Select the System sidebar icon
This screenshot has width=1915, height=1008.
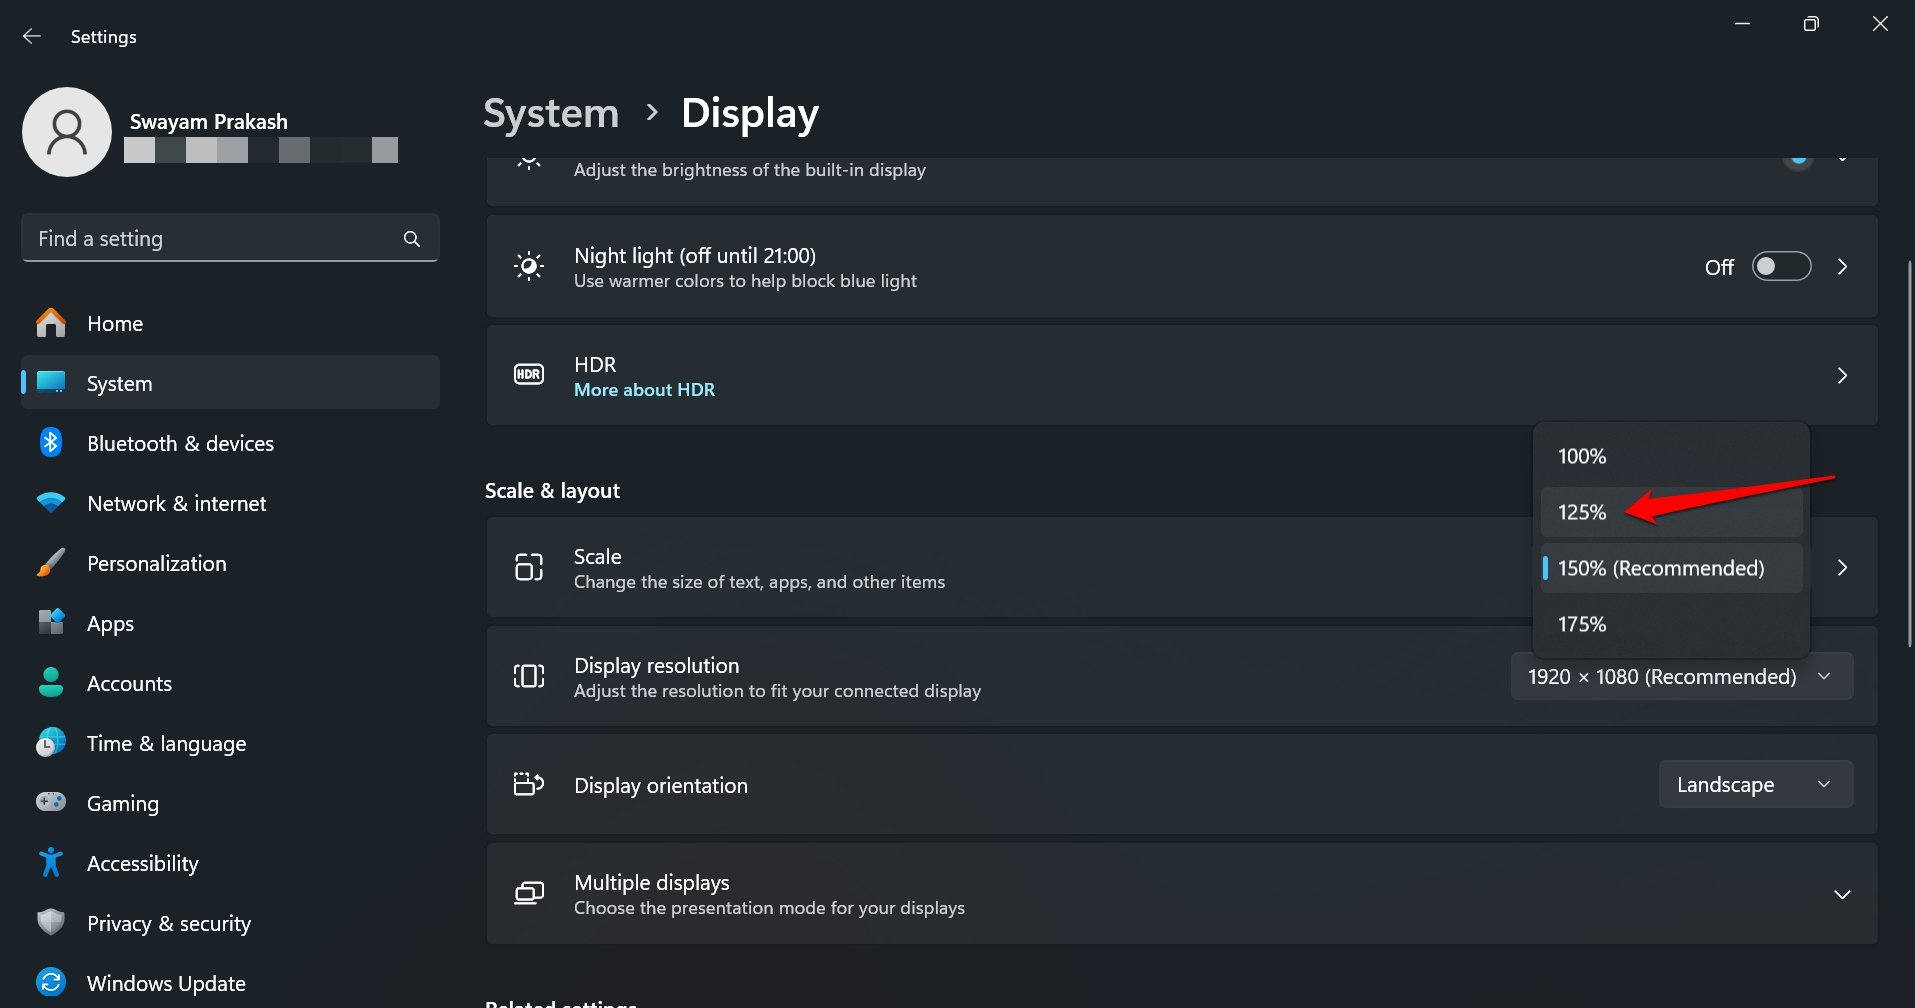click(x=50, y=382)
